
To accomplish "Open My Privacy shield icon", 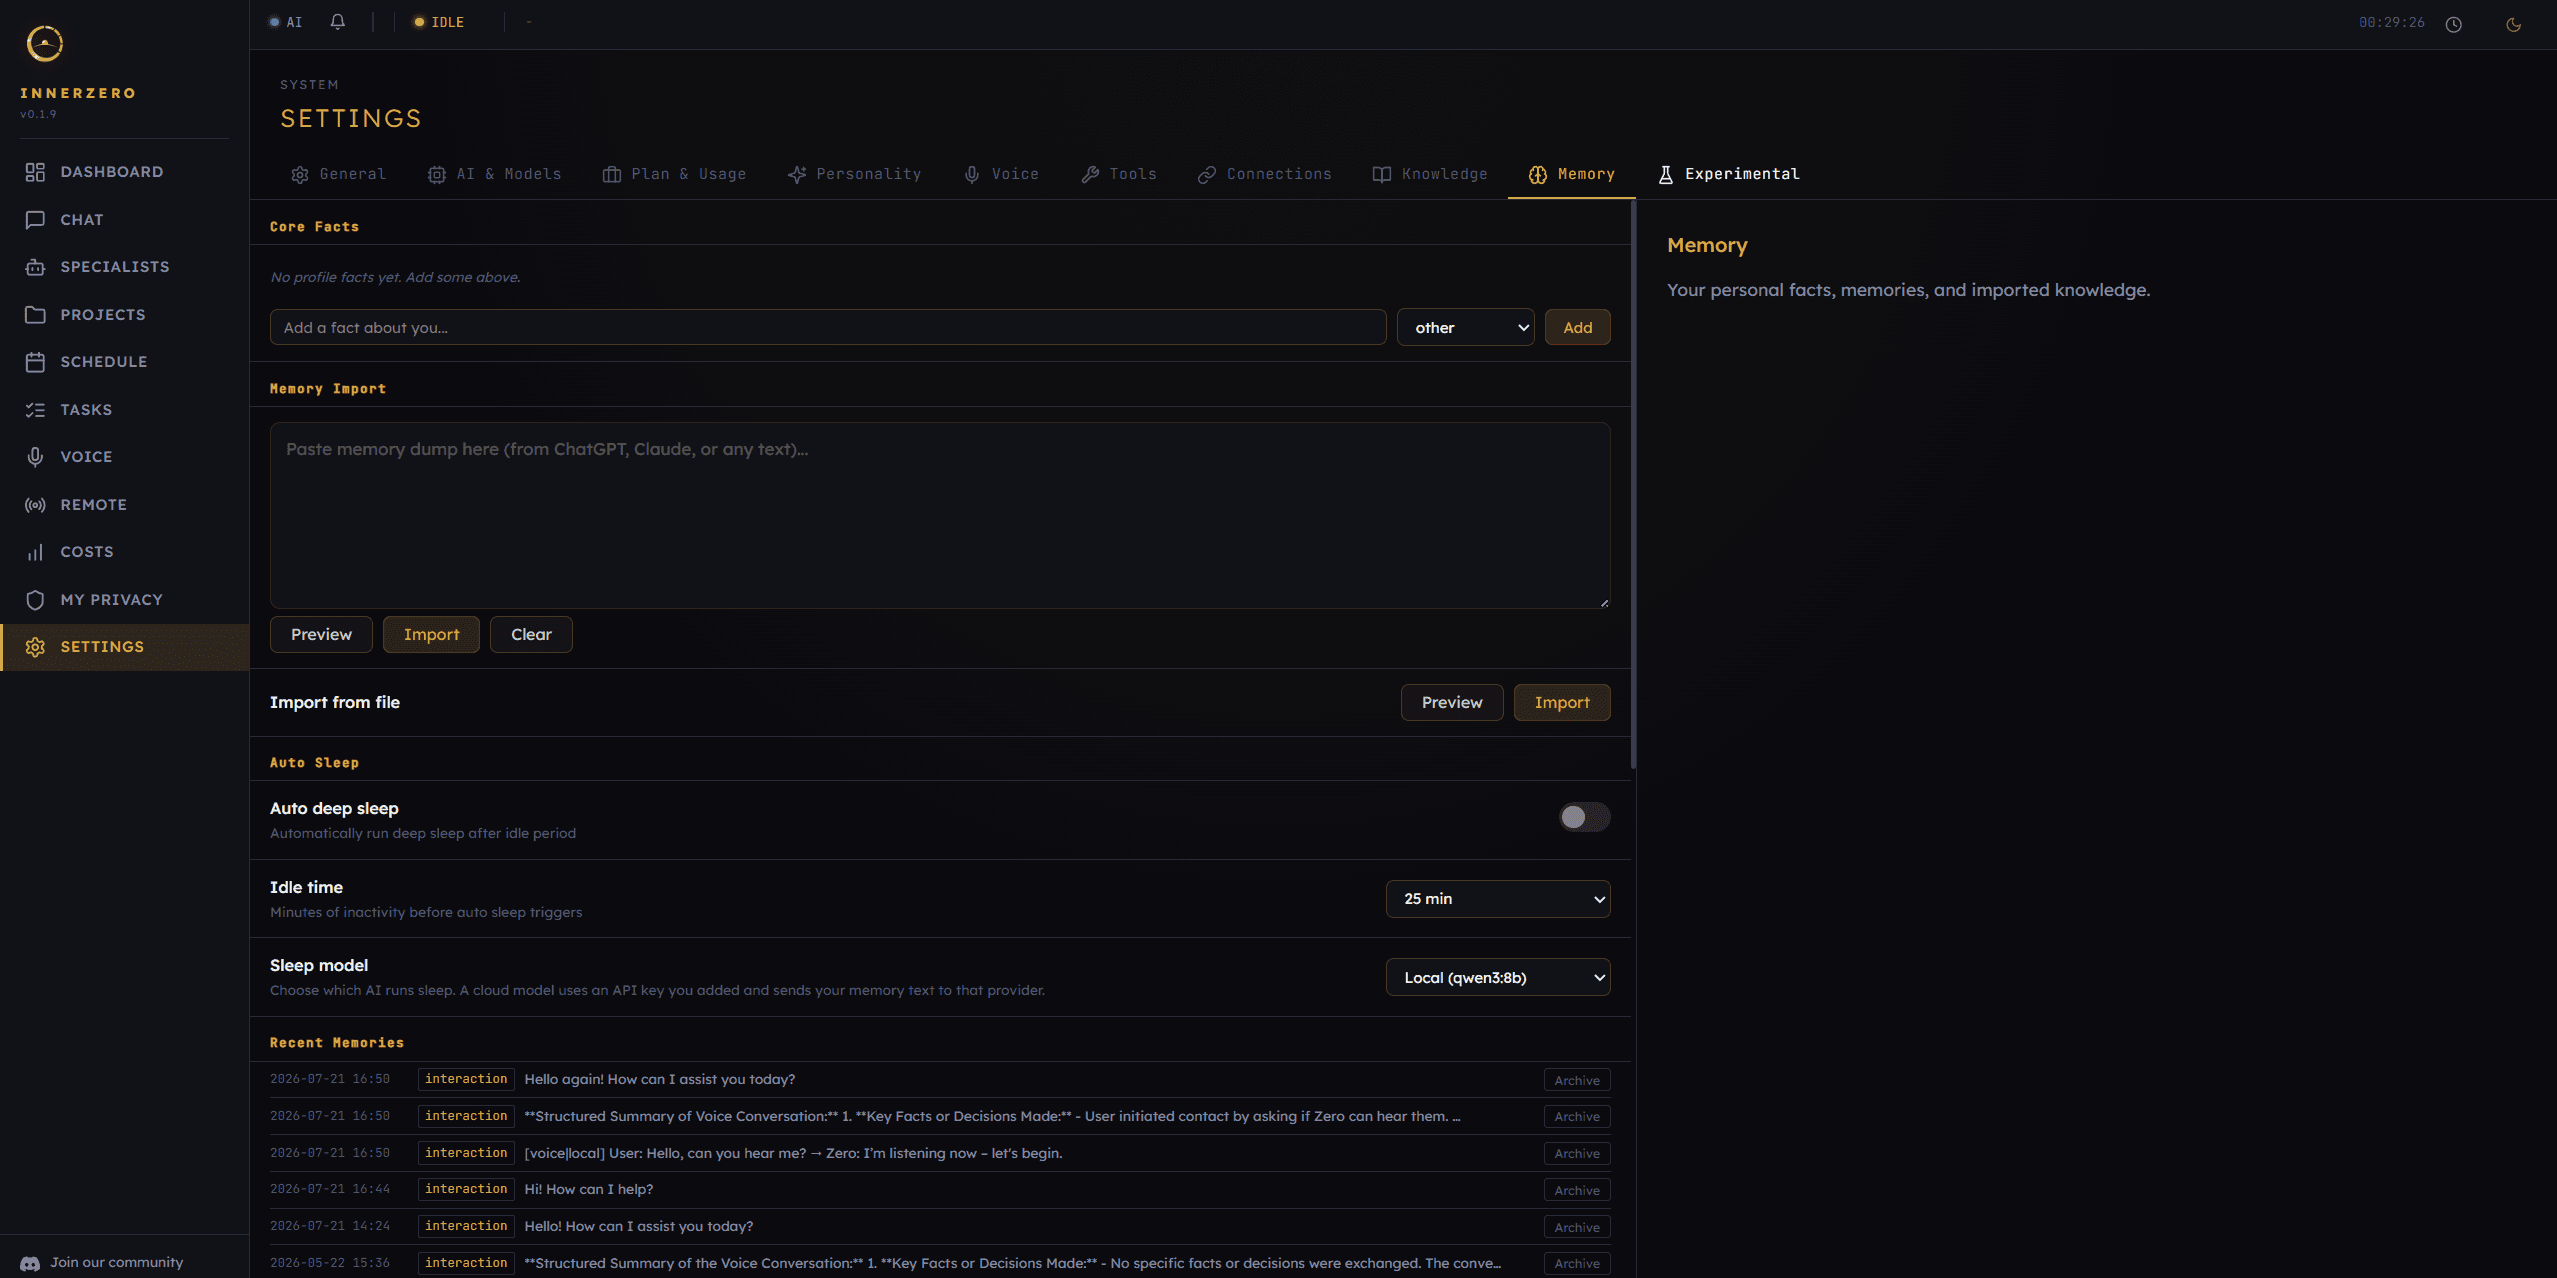I will (35, 600).
